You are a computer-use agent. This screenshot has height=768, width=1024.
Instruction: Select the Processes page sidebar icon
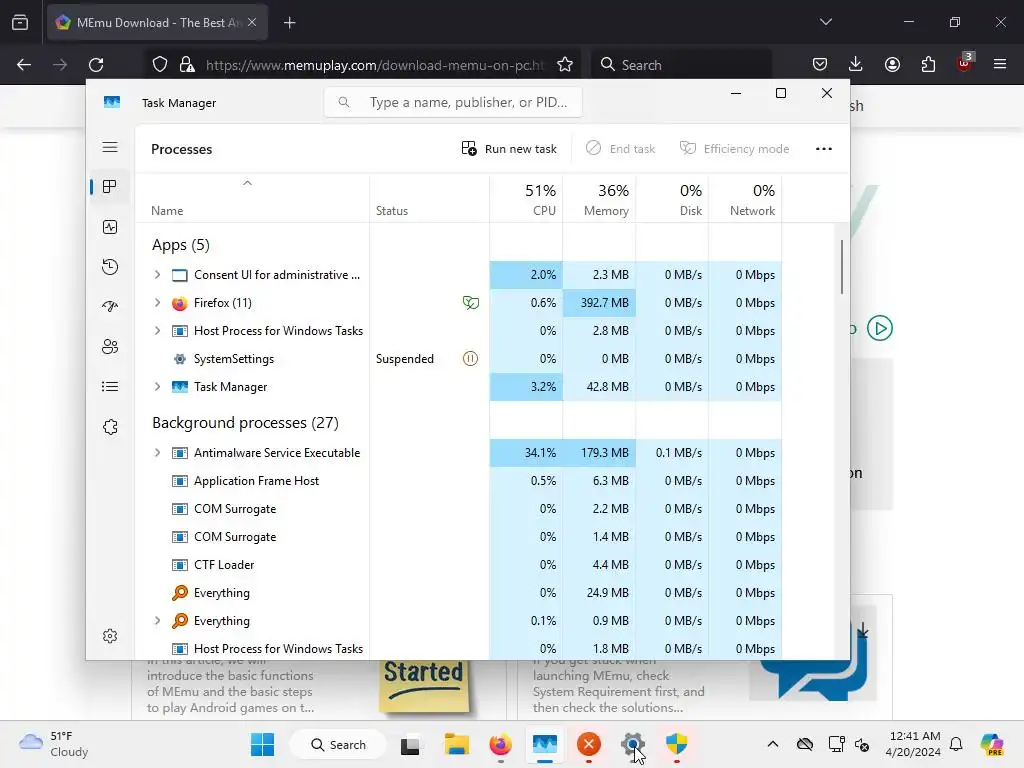pyautogui.click(x=110, y=187)
